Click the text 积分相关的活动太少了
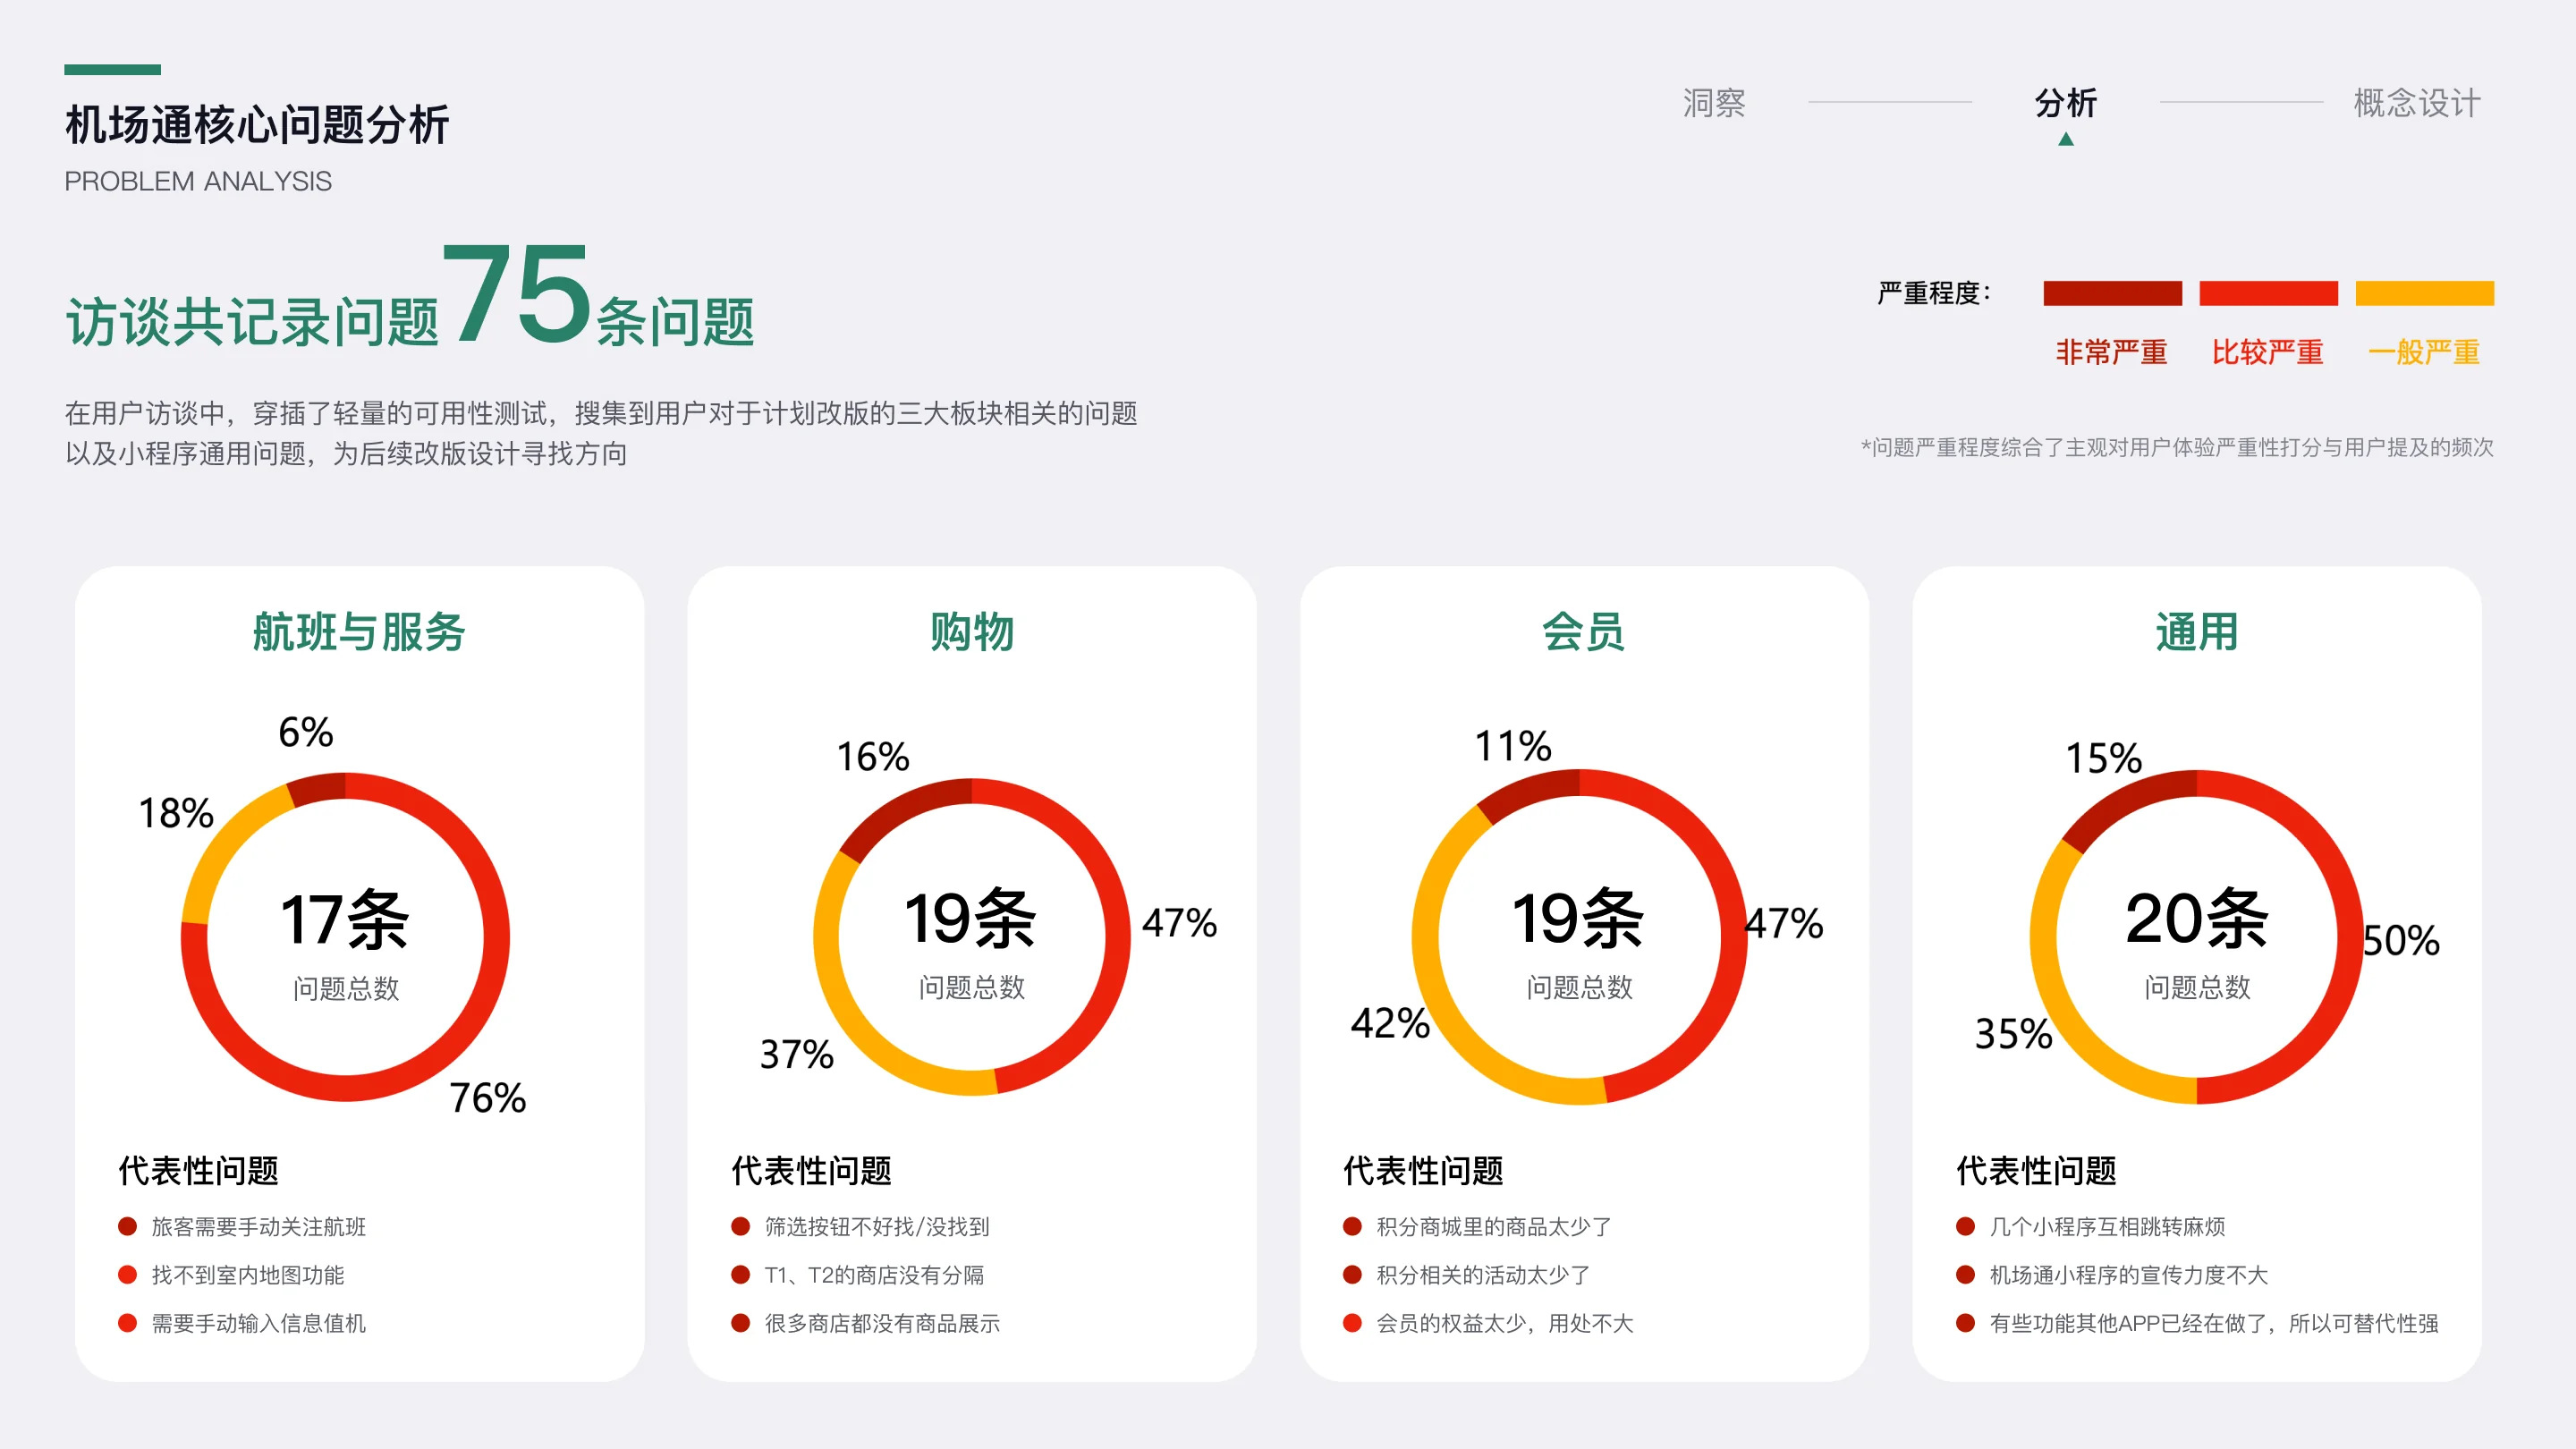The width and height of the screenshot is (2576, 1449). point(1483,1275)
